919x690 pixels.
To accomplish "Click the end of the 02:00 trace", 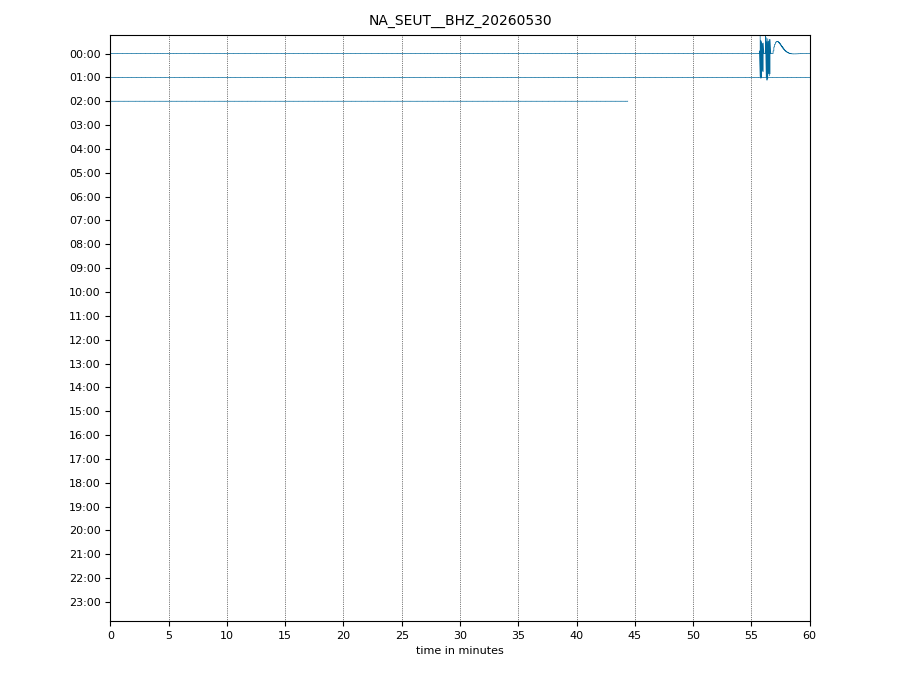I will click(x=627, y=101).
